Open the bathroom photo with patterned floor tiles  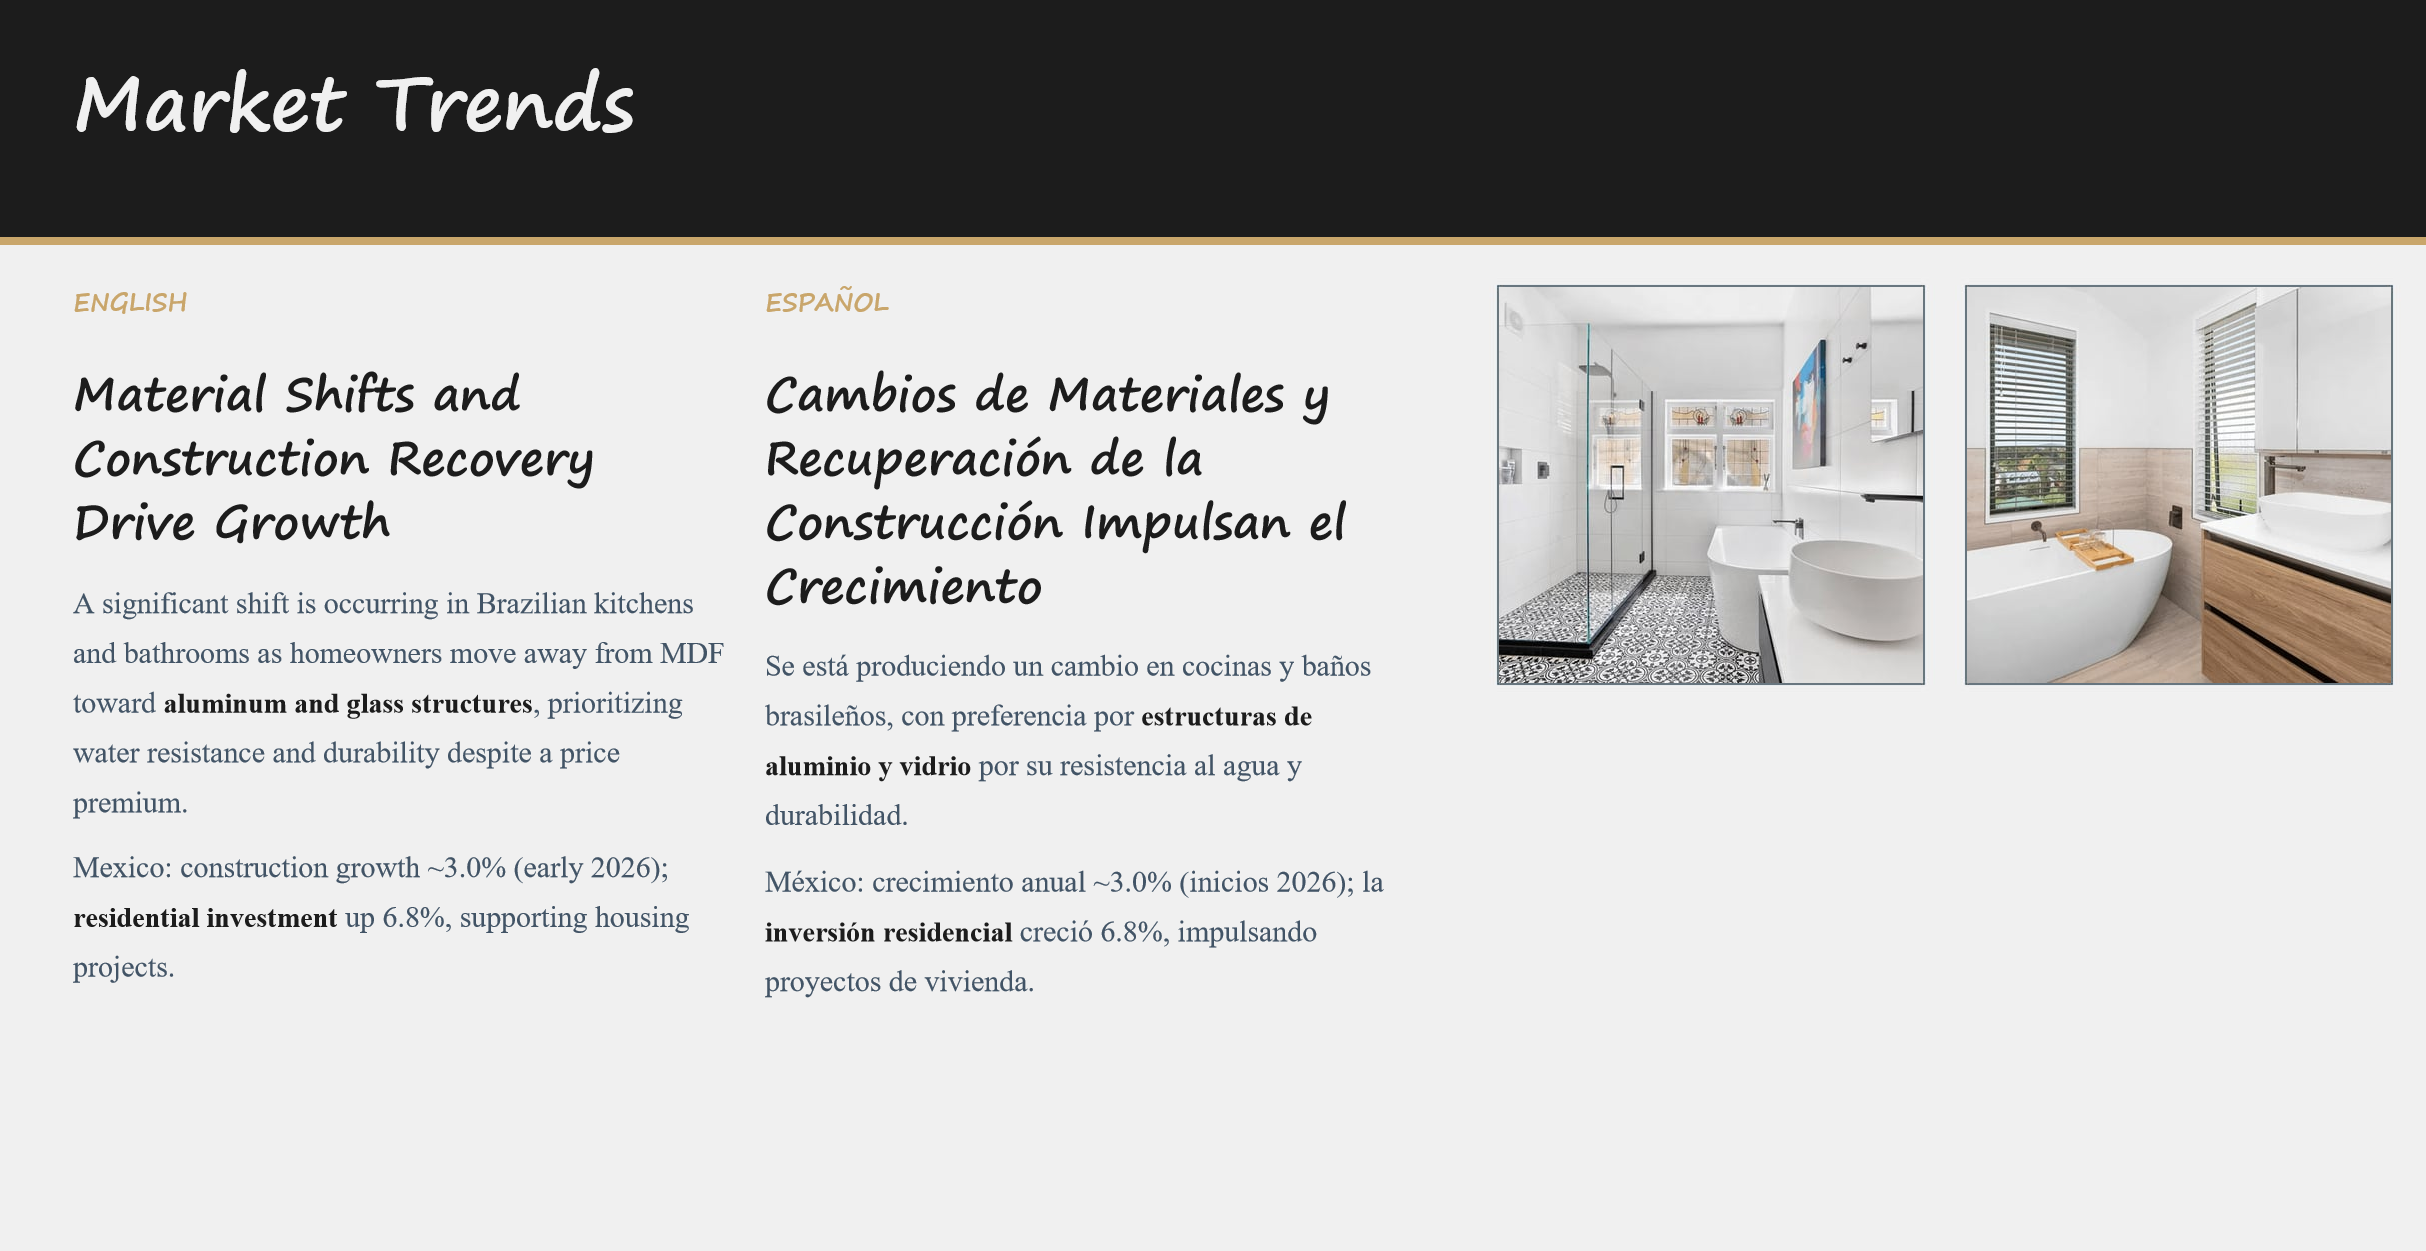coord(1710,485)
